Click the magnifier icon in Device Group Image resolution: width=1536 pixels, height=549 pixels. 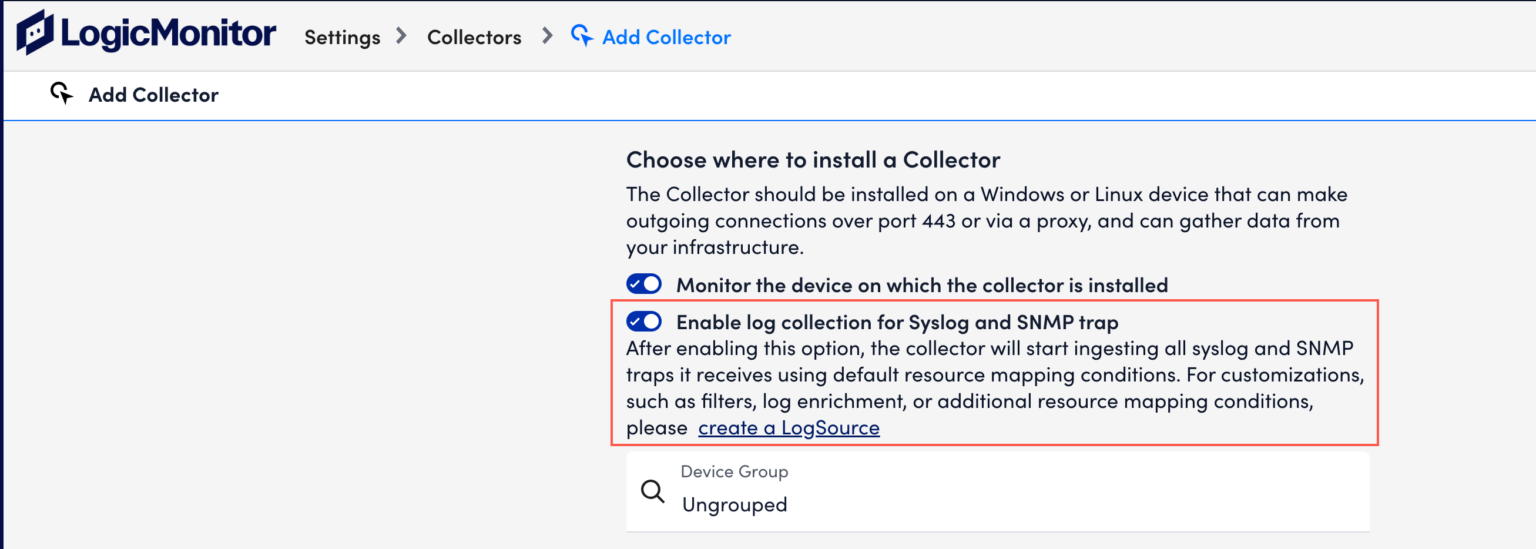(653, 492)
